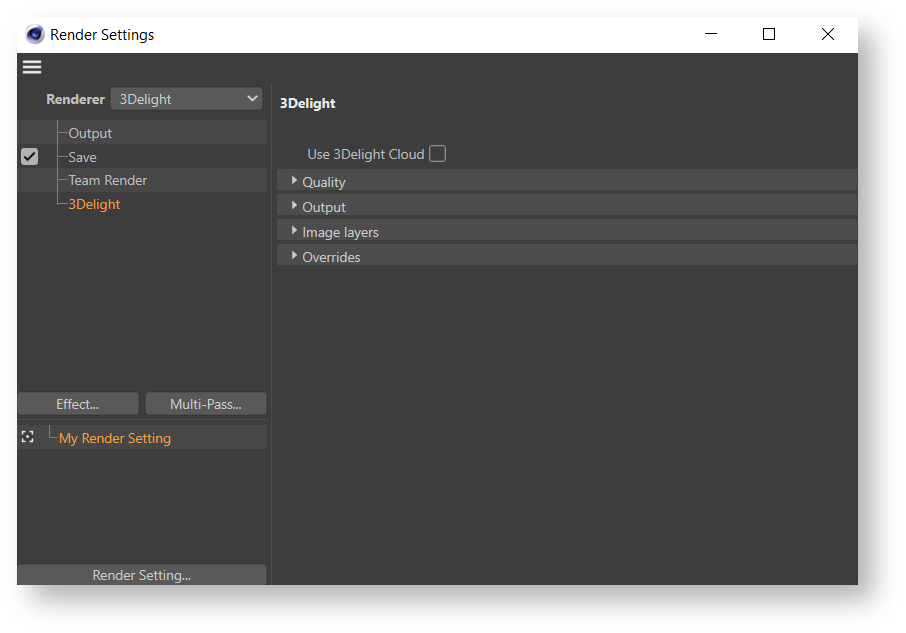Expand the Image layers section

coord(294,231)
